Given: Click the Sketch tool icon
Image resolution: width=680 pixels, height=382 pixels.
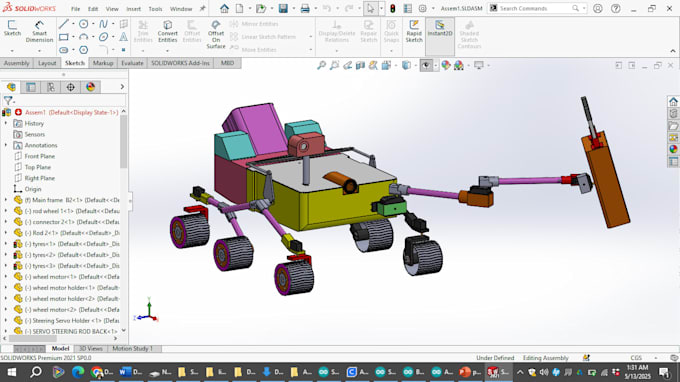Looking at the screenshot, I should click(12, 25).
